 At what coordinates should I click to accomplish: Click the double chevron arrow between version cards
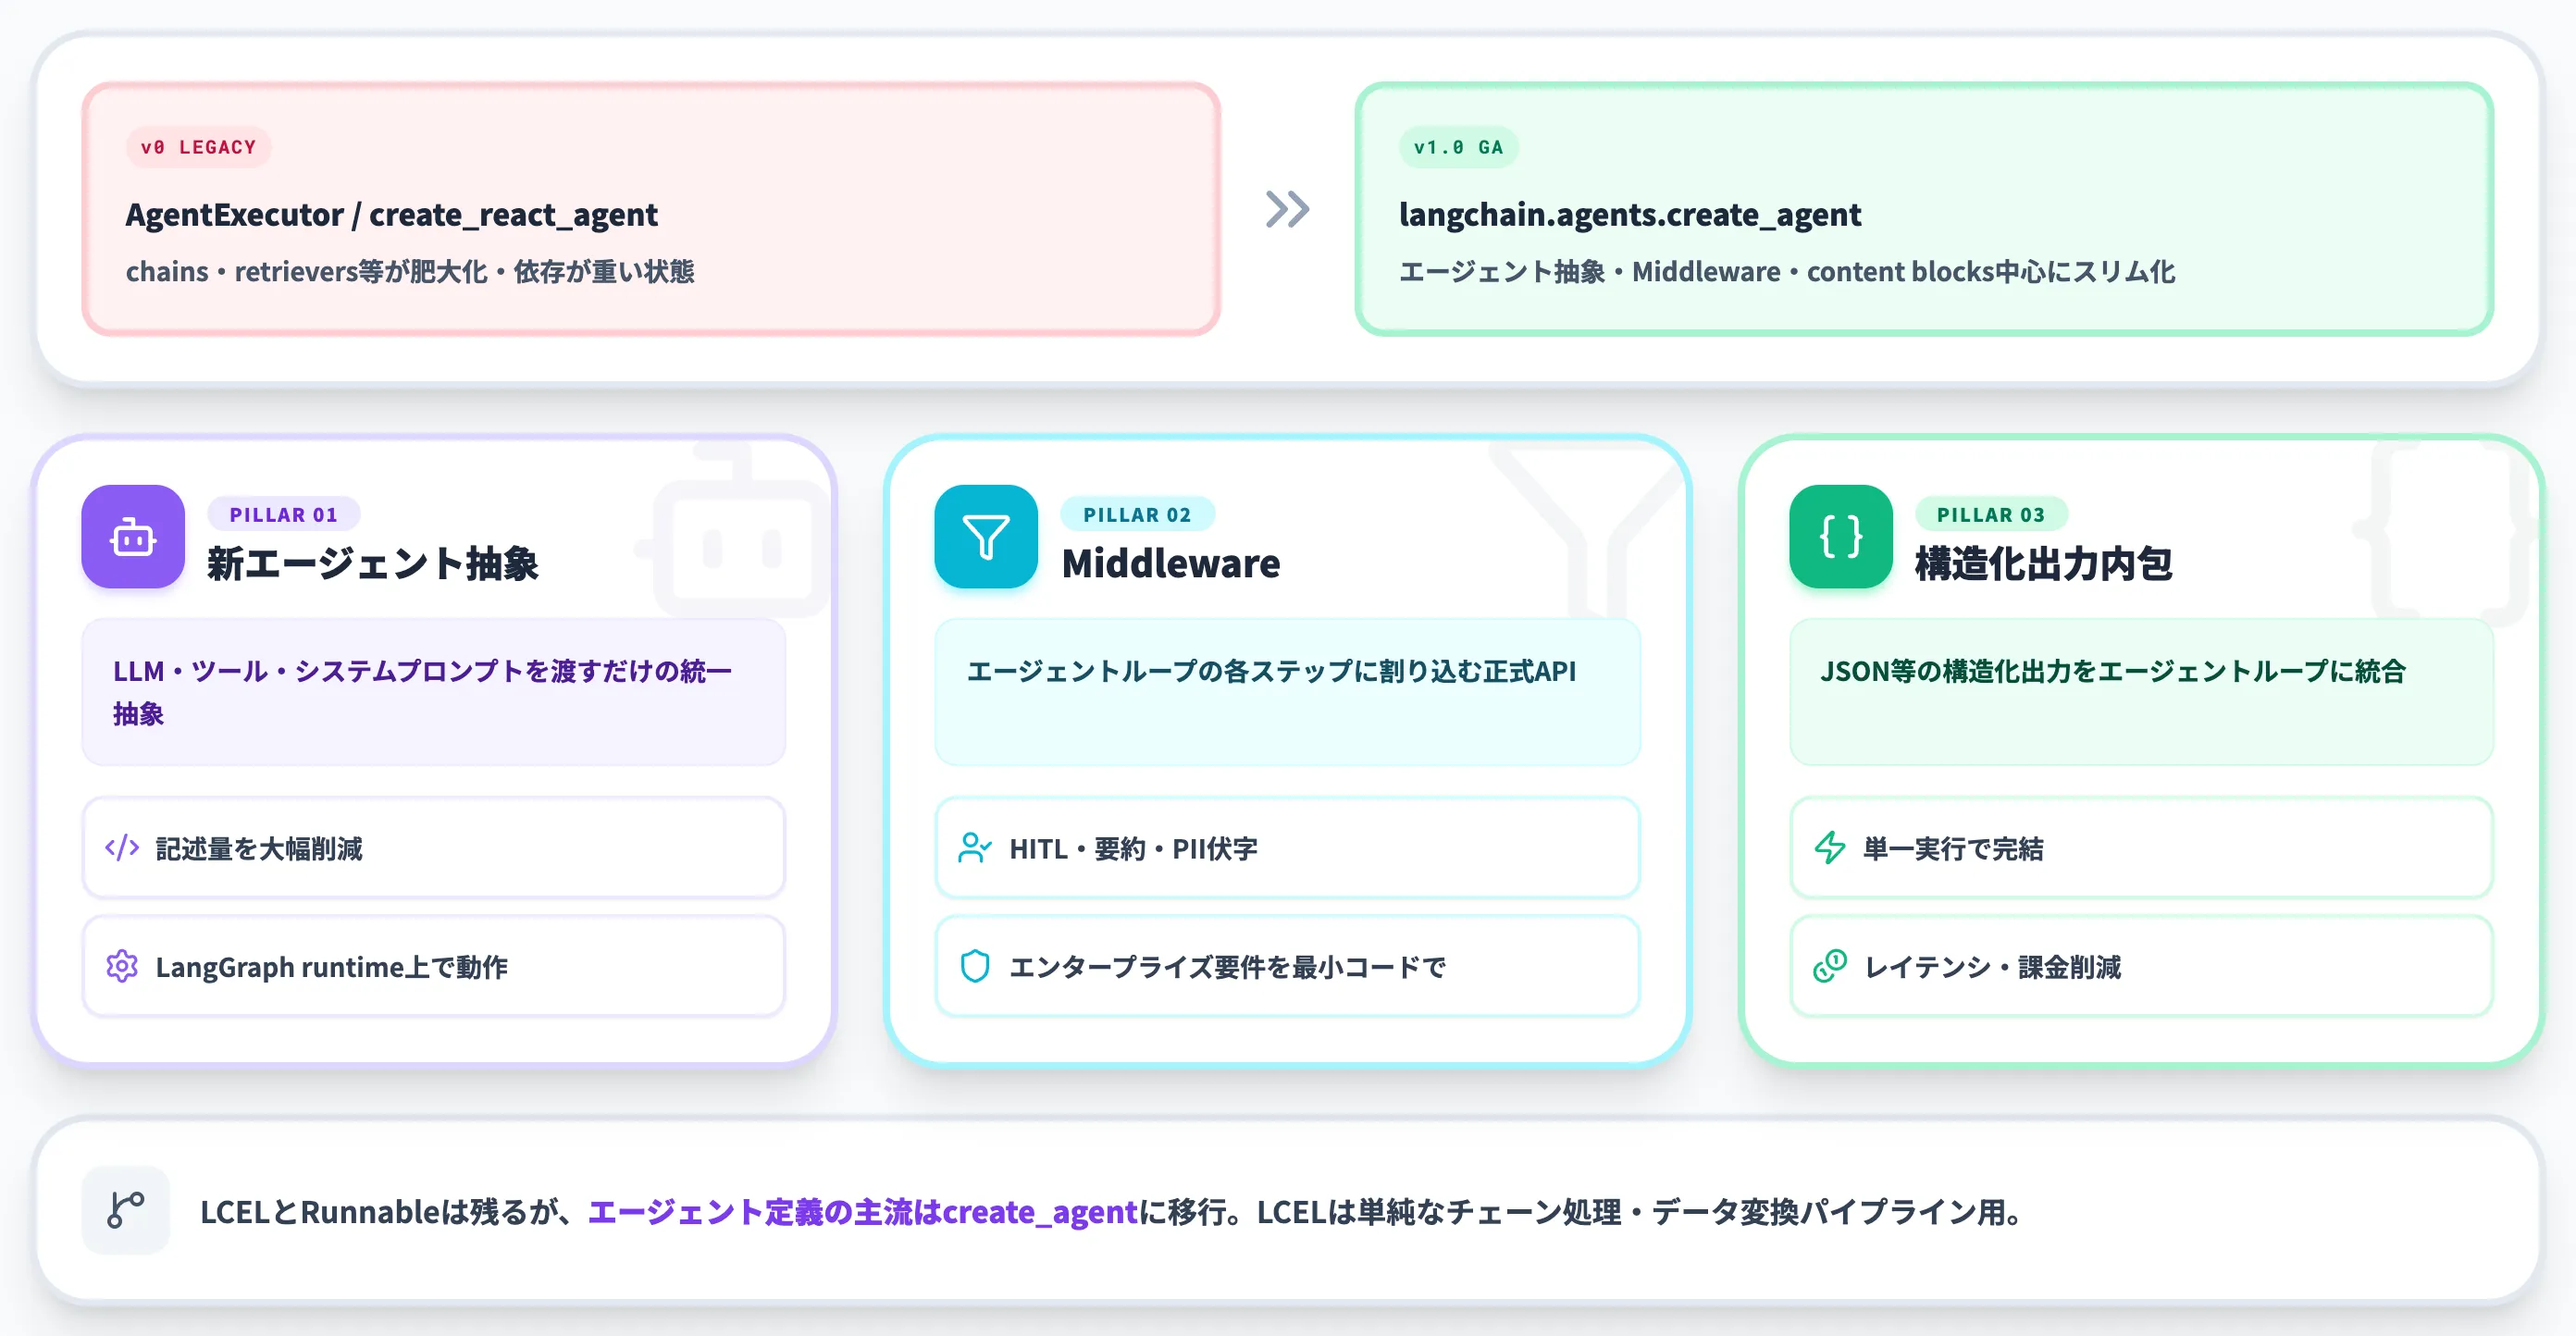tap(1287, 209)
